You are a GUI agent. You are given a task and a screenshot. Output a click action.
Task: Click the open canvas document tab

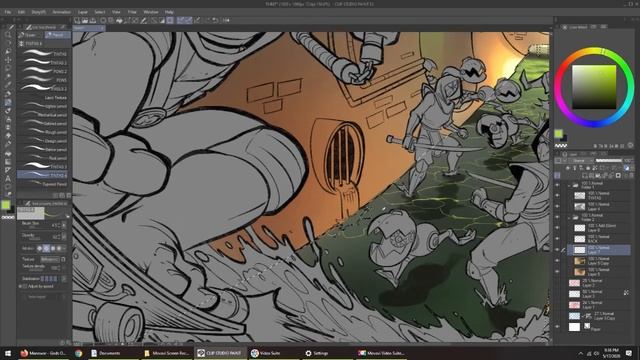89,28
